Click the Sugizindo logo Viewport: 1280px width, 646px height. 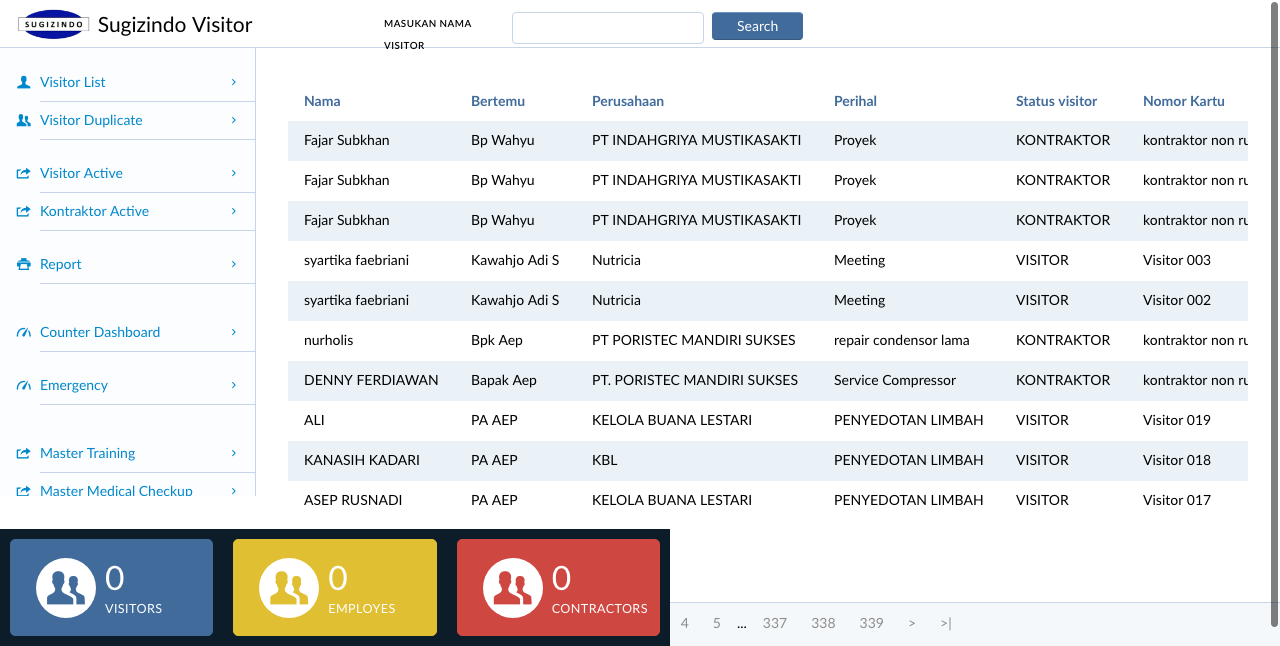tap(53, 24)
